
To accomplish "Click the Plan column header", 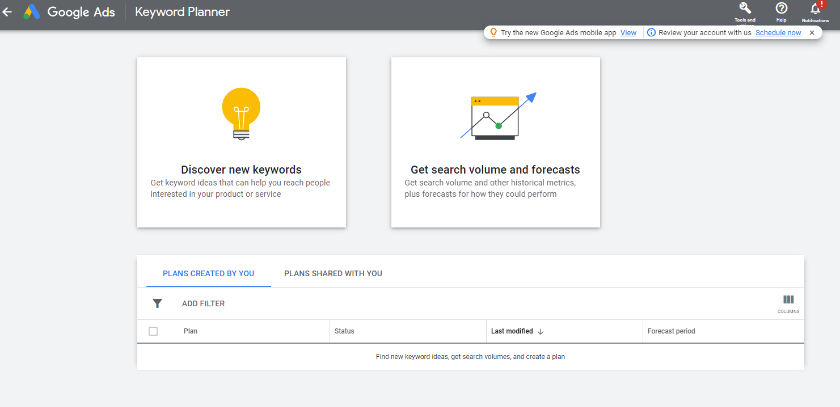I will (190, 331).
